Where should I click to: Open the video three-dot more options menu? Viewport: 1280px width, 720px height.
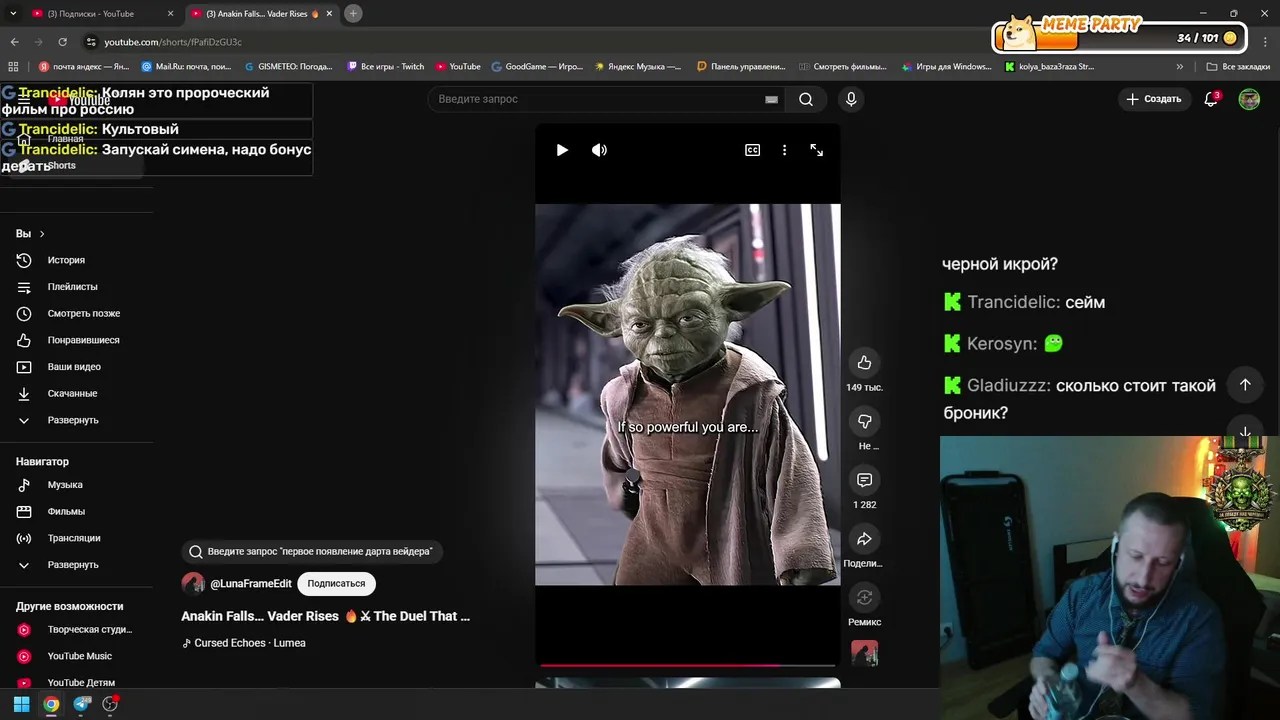[784, 150]
